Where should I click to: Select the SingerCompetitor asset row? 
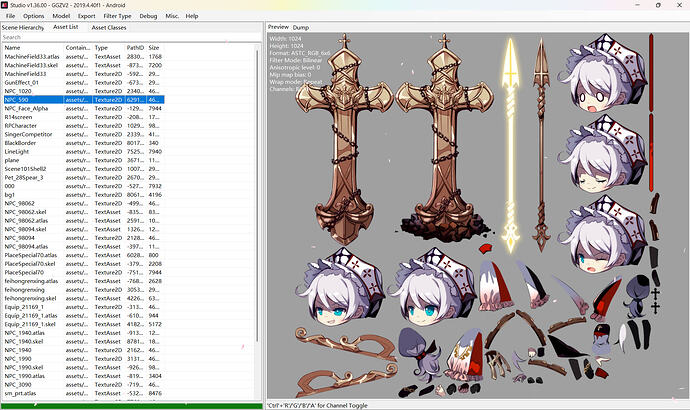tap(84, 134)
